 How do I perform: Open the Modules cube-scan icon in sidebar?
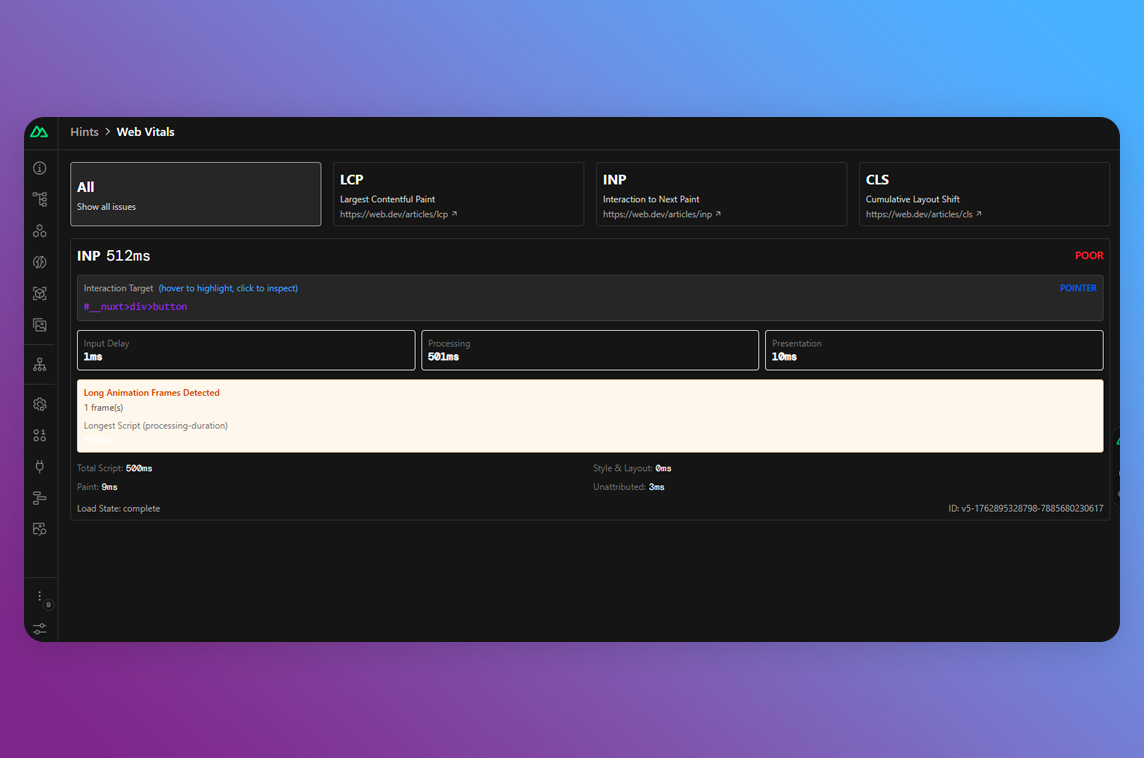tap(40, 294)
